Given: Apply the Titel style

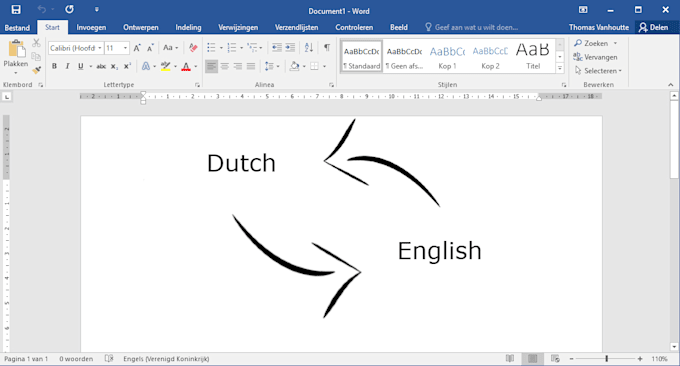Looking at the screenshot, I should [533, 56].
